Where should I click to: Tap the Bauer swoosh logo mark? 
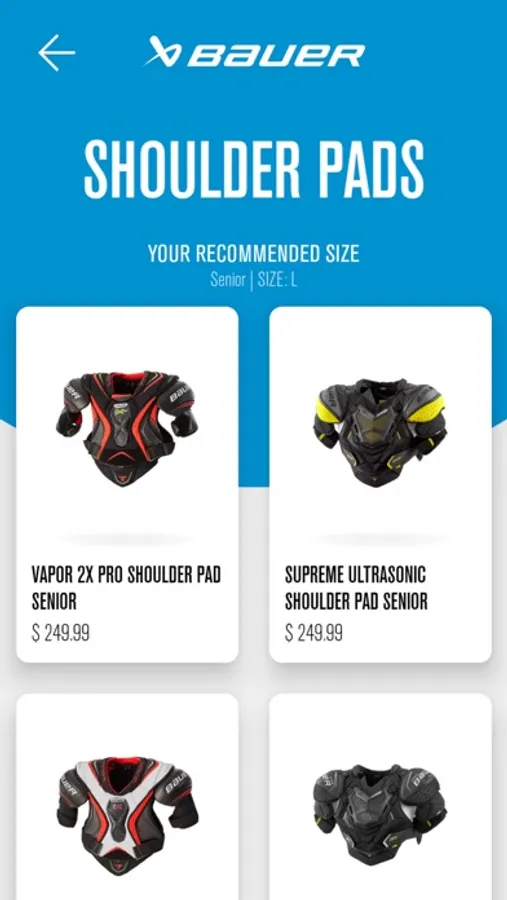pos(162,52)
